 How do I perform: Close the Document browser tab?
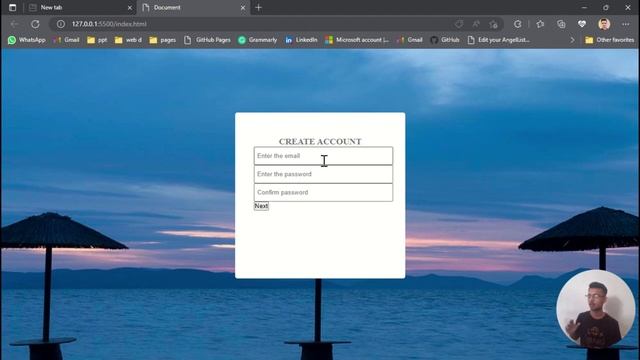pyautogui.click(x=243, y=8)
